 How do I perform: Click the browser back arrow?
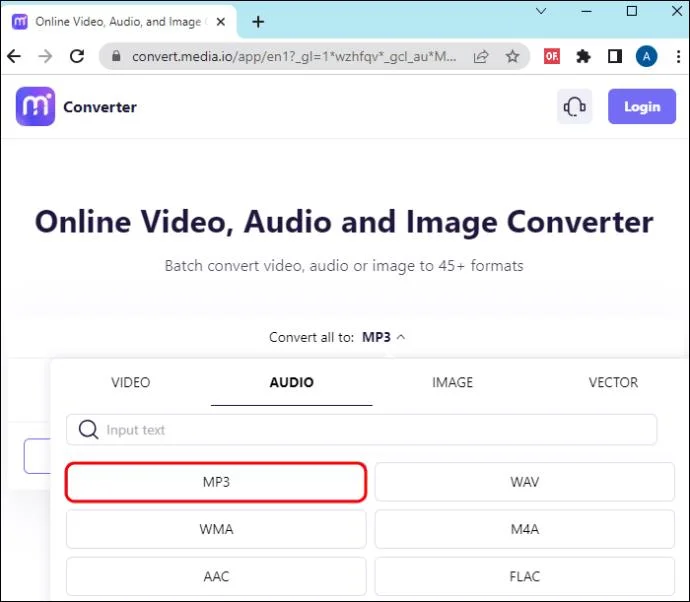tap(14, 56)
